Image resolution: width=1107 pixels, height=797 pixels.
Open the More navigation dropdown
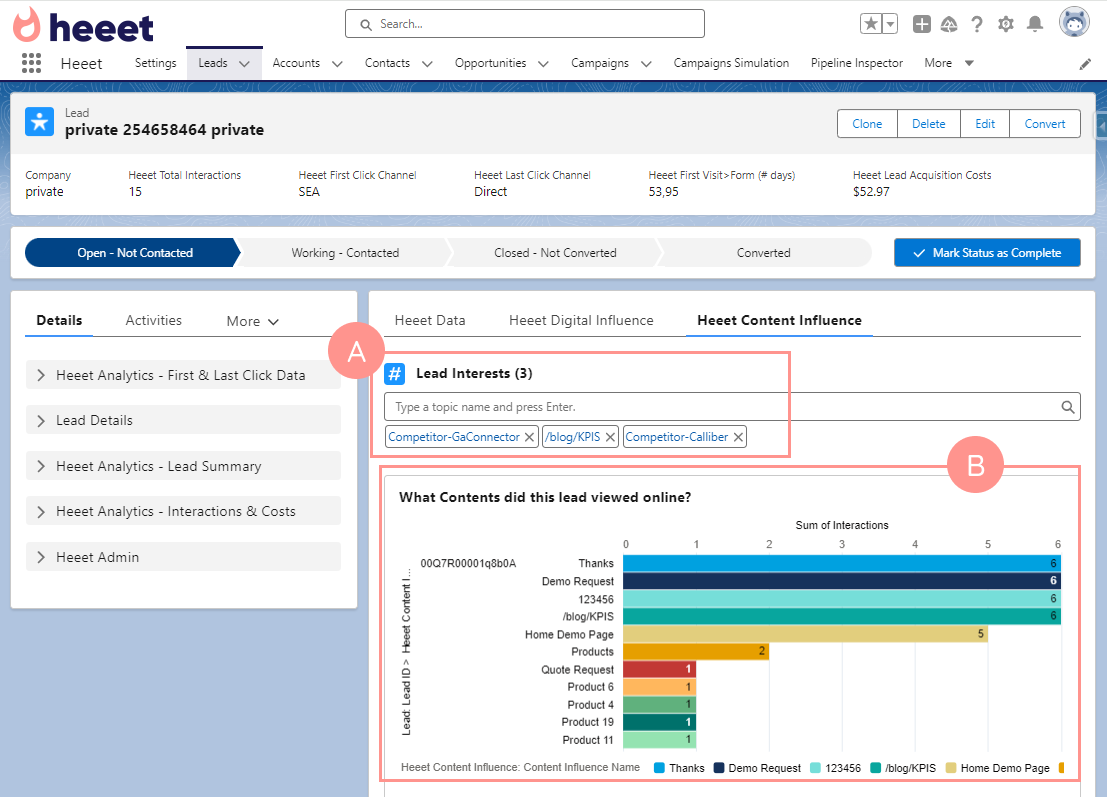(949, 63)
